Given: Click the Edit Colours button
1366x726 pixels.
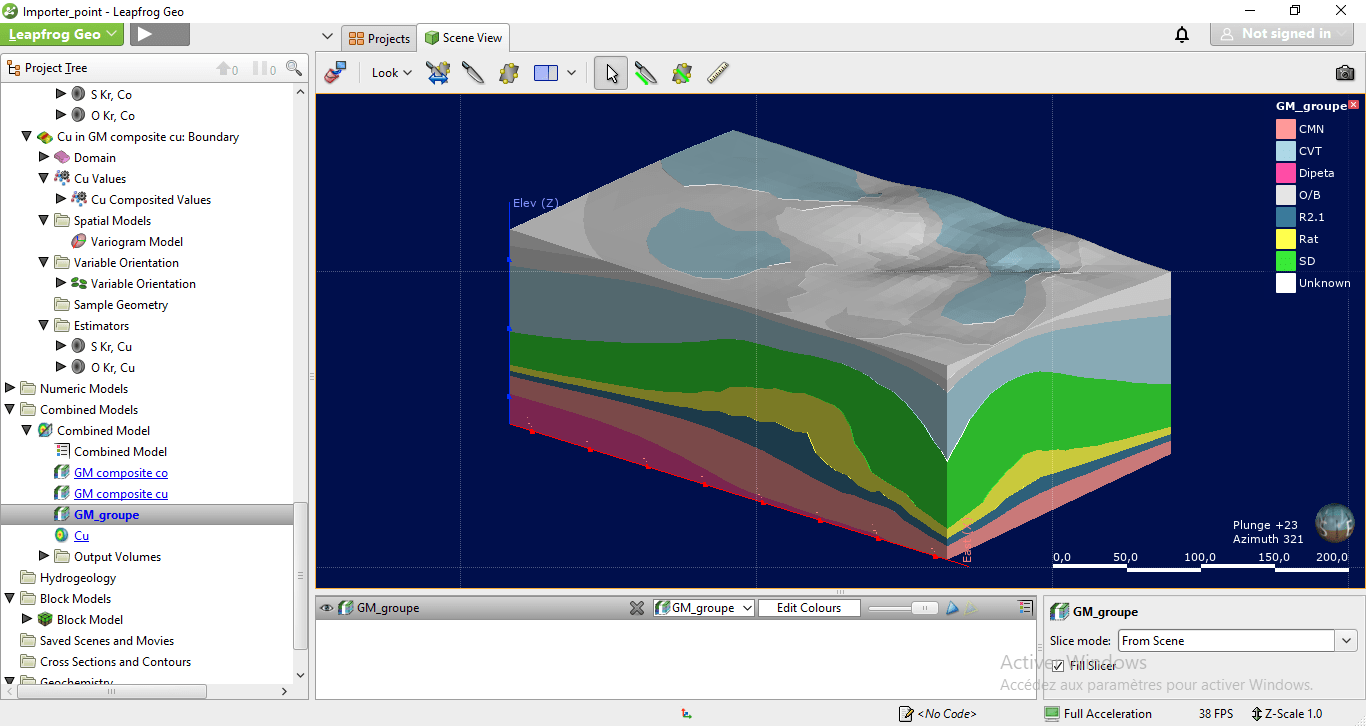Looking at the screenshot, I should [x=808, y=607].
